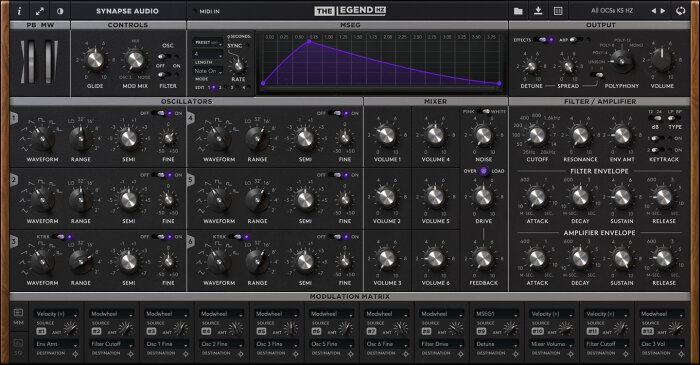This screenshot has width=700, height=365.
Task: Open the info panel icon
Action: point(19,11)
